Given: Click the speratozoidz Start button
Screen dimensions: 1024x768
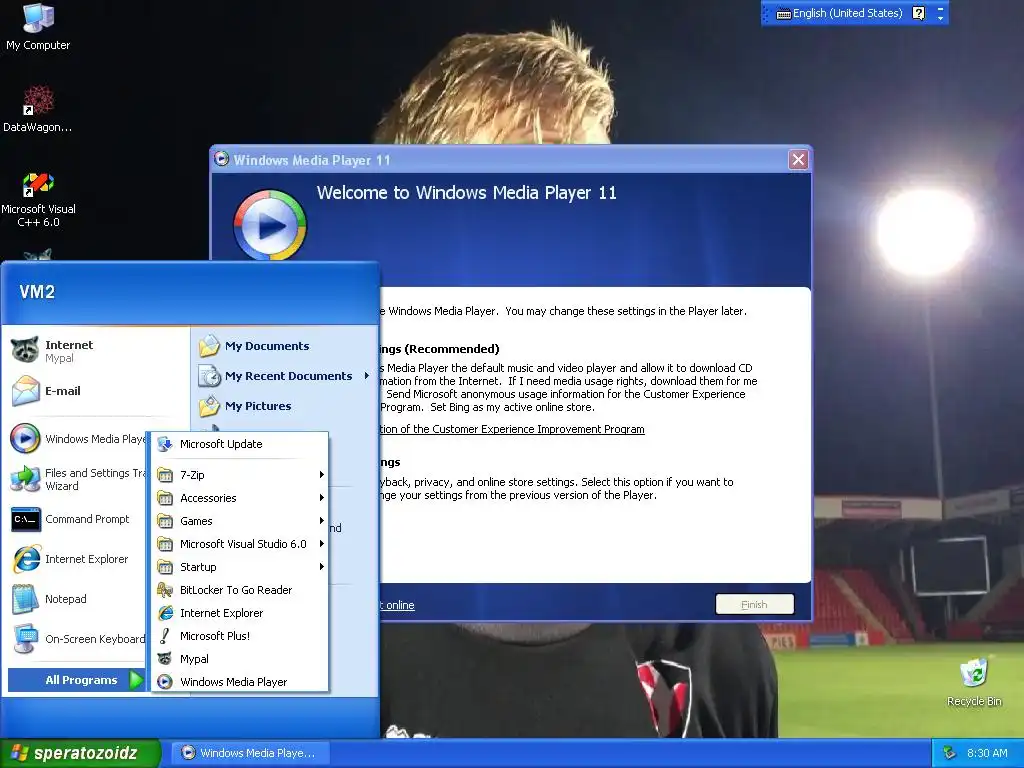Looking at the screenshot, I should 80,753.
